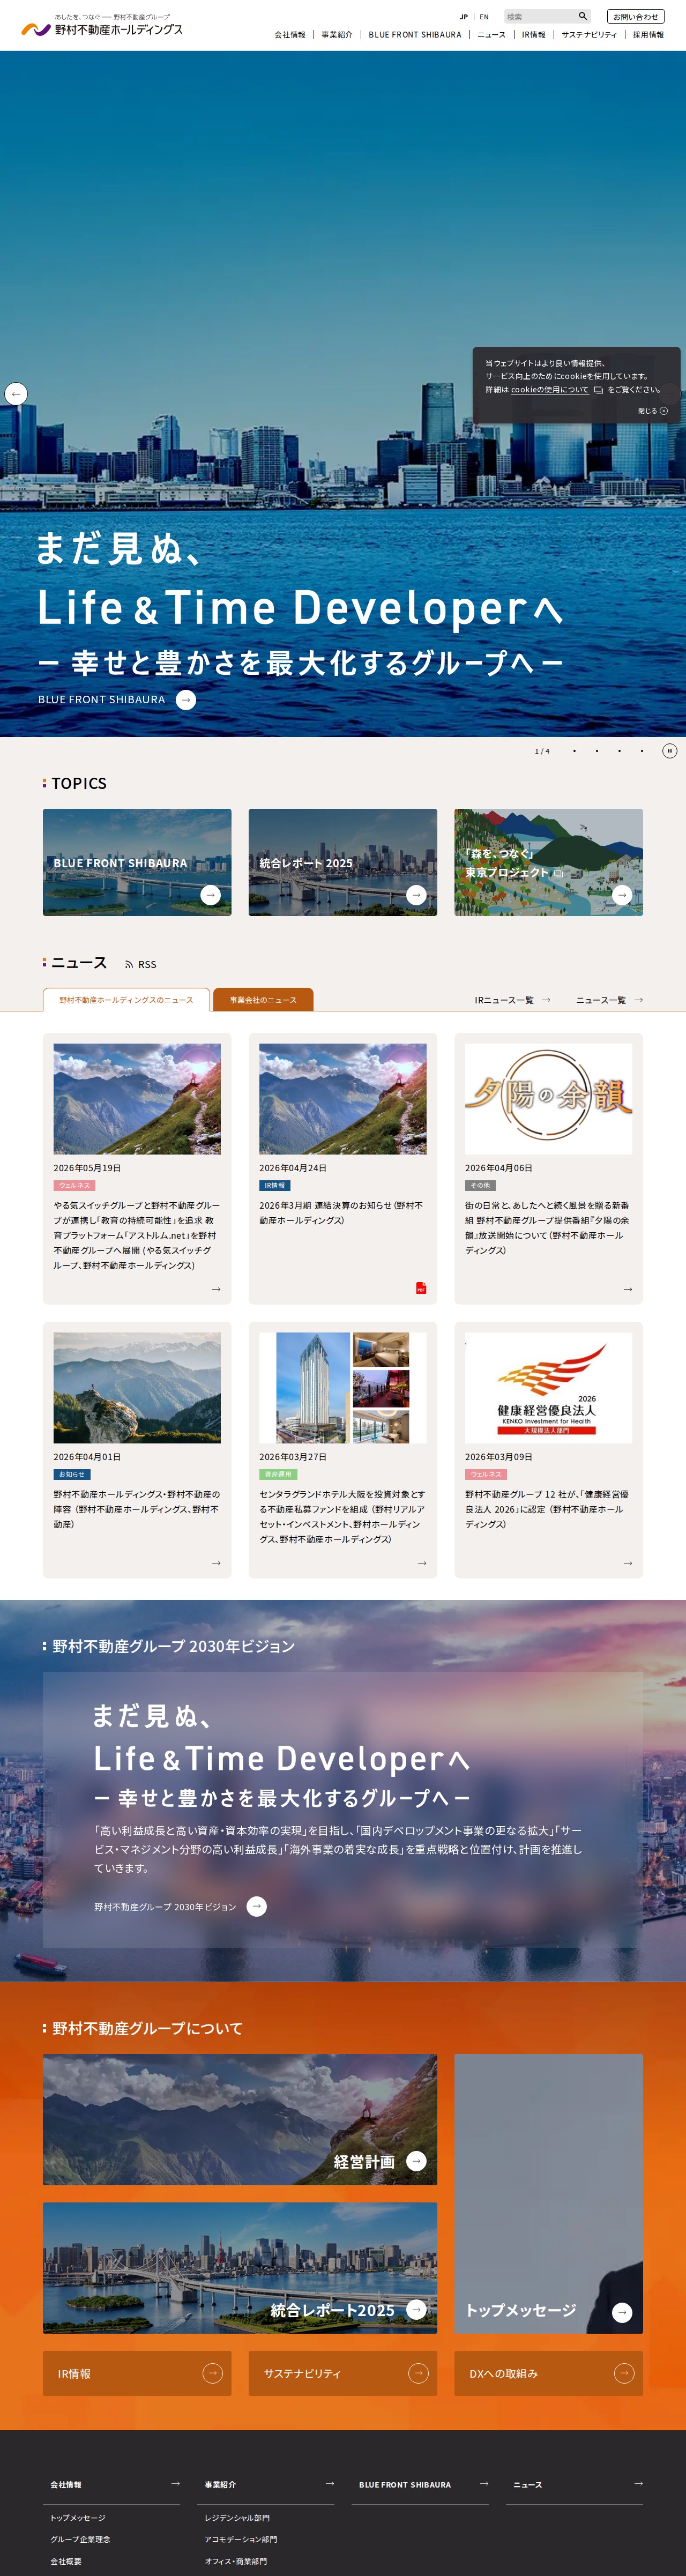Click arrow icon on IR情報 orange button
The image size is (686, 2576).
(212, 2373)
